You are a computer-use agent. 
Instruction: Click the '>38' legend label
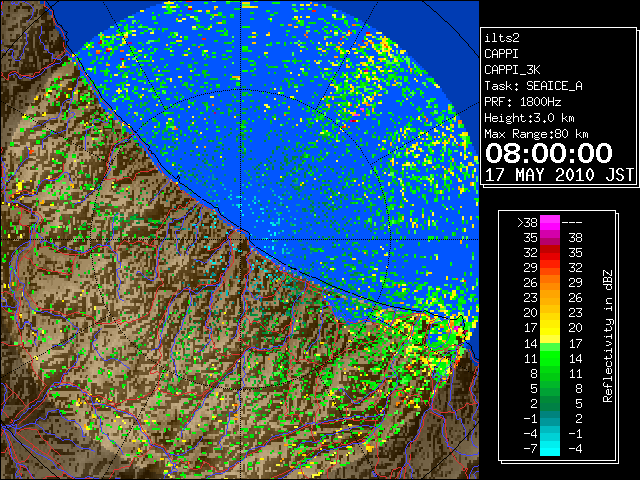(x=527, y=223)
